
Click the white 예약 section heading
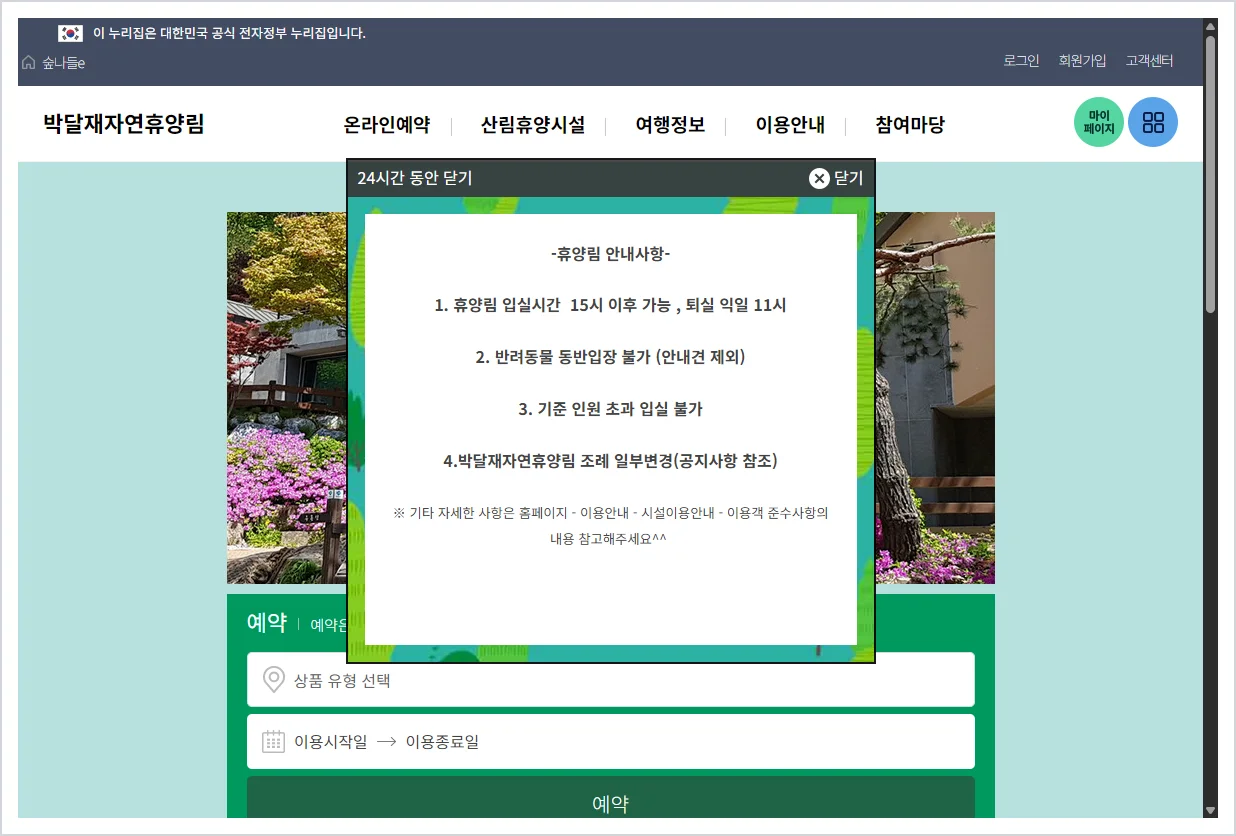(x=267, y=623)
